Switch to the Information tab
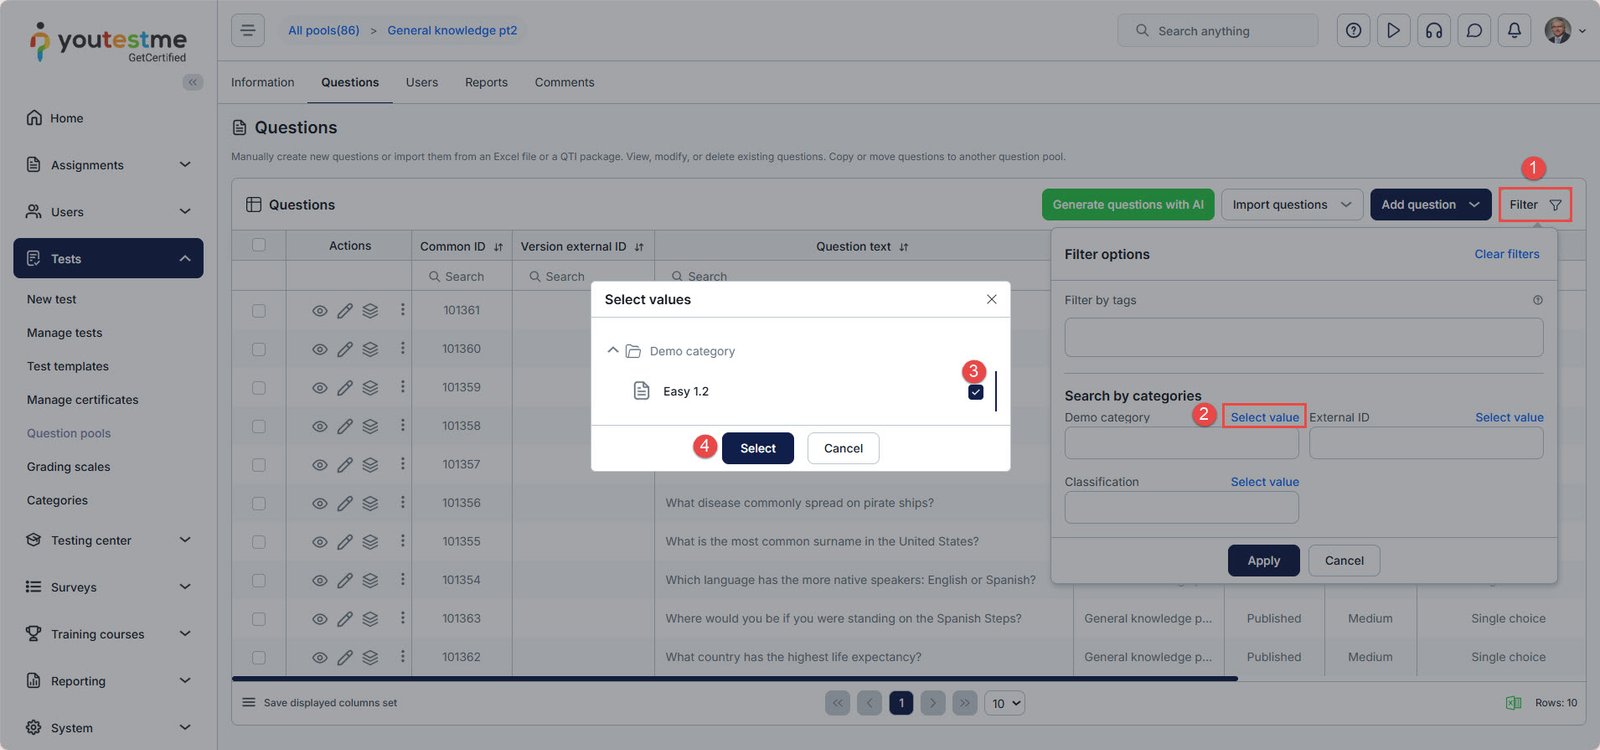Screen dimensions: 1600x750 click(263, 83)
